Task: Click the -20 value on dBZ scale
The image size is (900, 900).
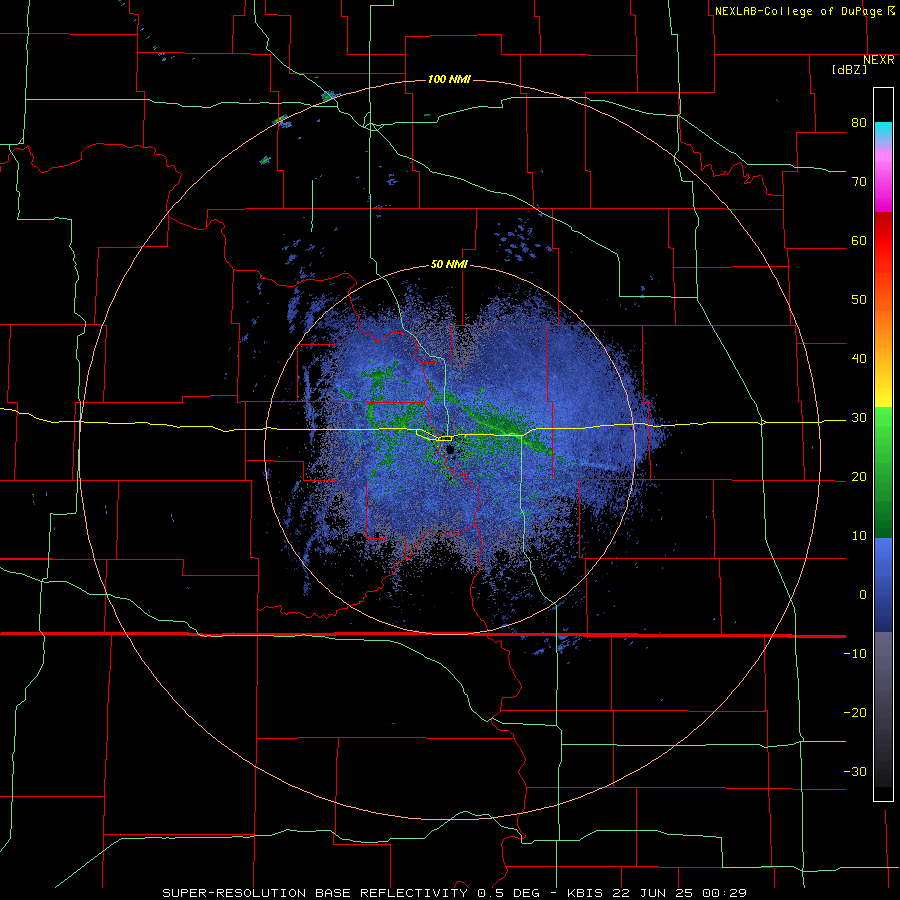Action: 855,713
